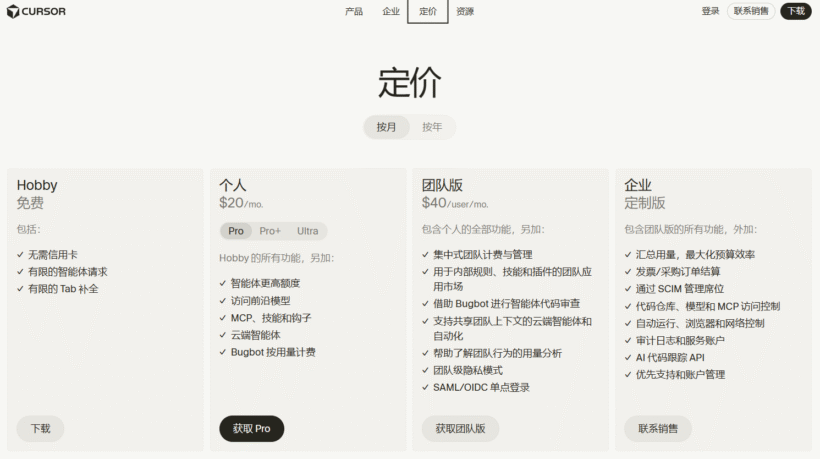820x459 pixels.
Task: Click the $20/mo. price
Action: pos(241,203)
